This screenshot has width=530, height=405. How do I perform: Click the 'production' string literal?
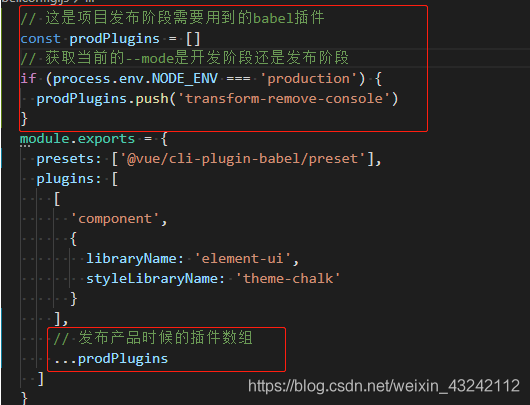308,79
